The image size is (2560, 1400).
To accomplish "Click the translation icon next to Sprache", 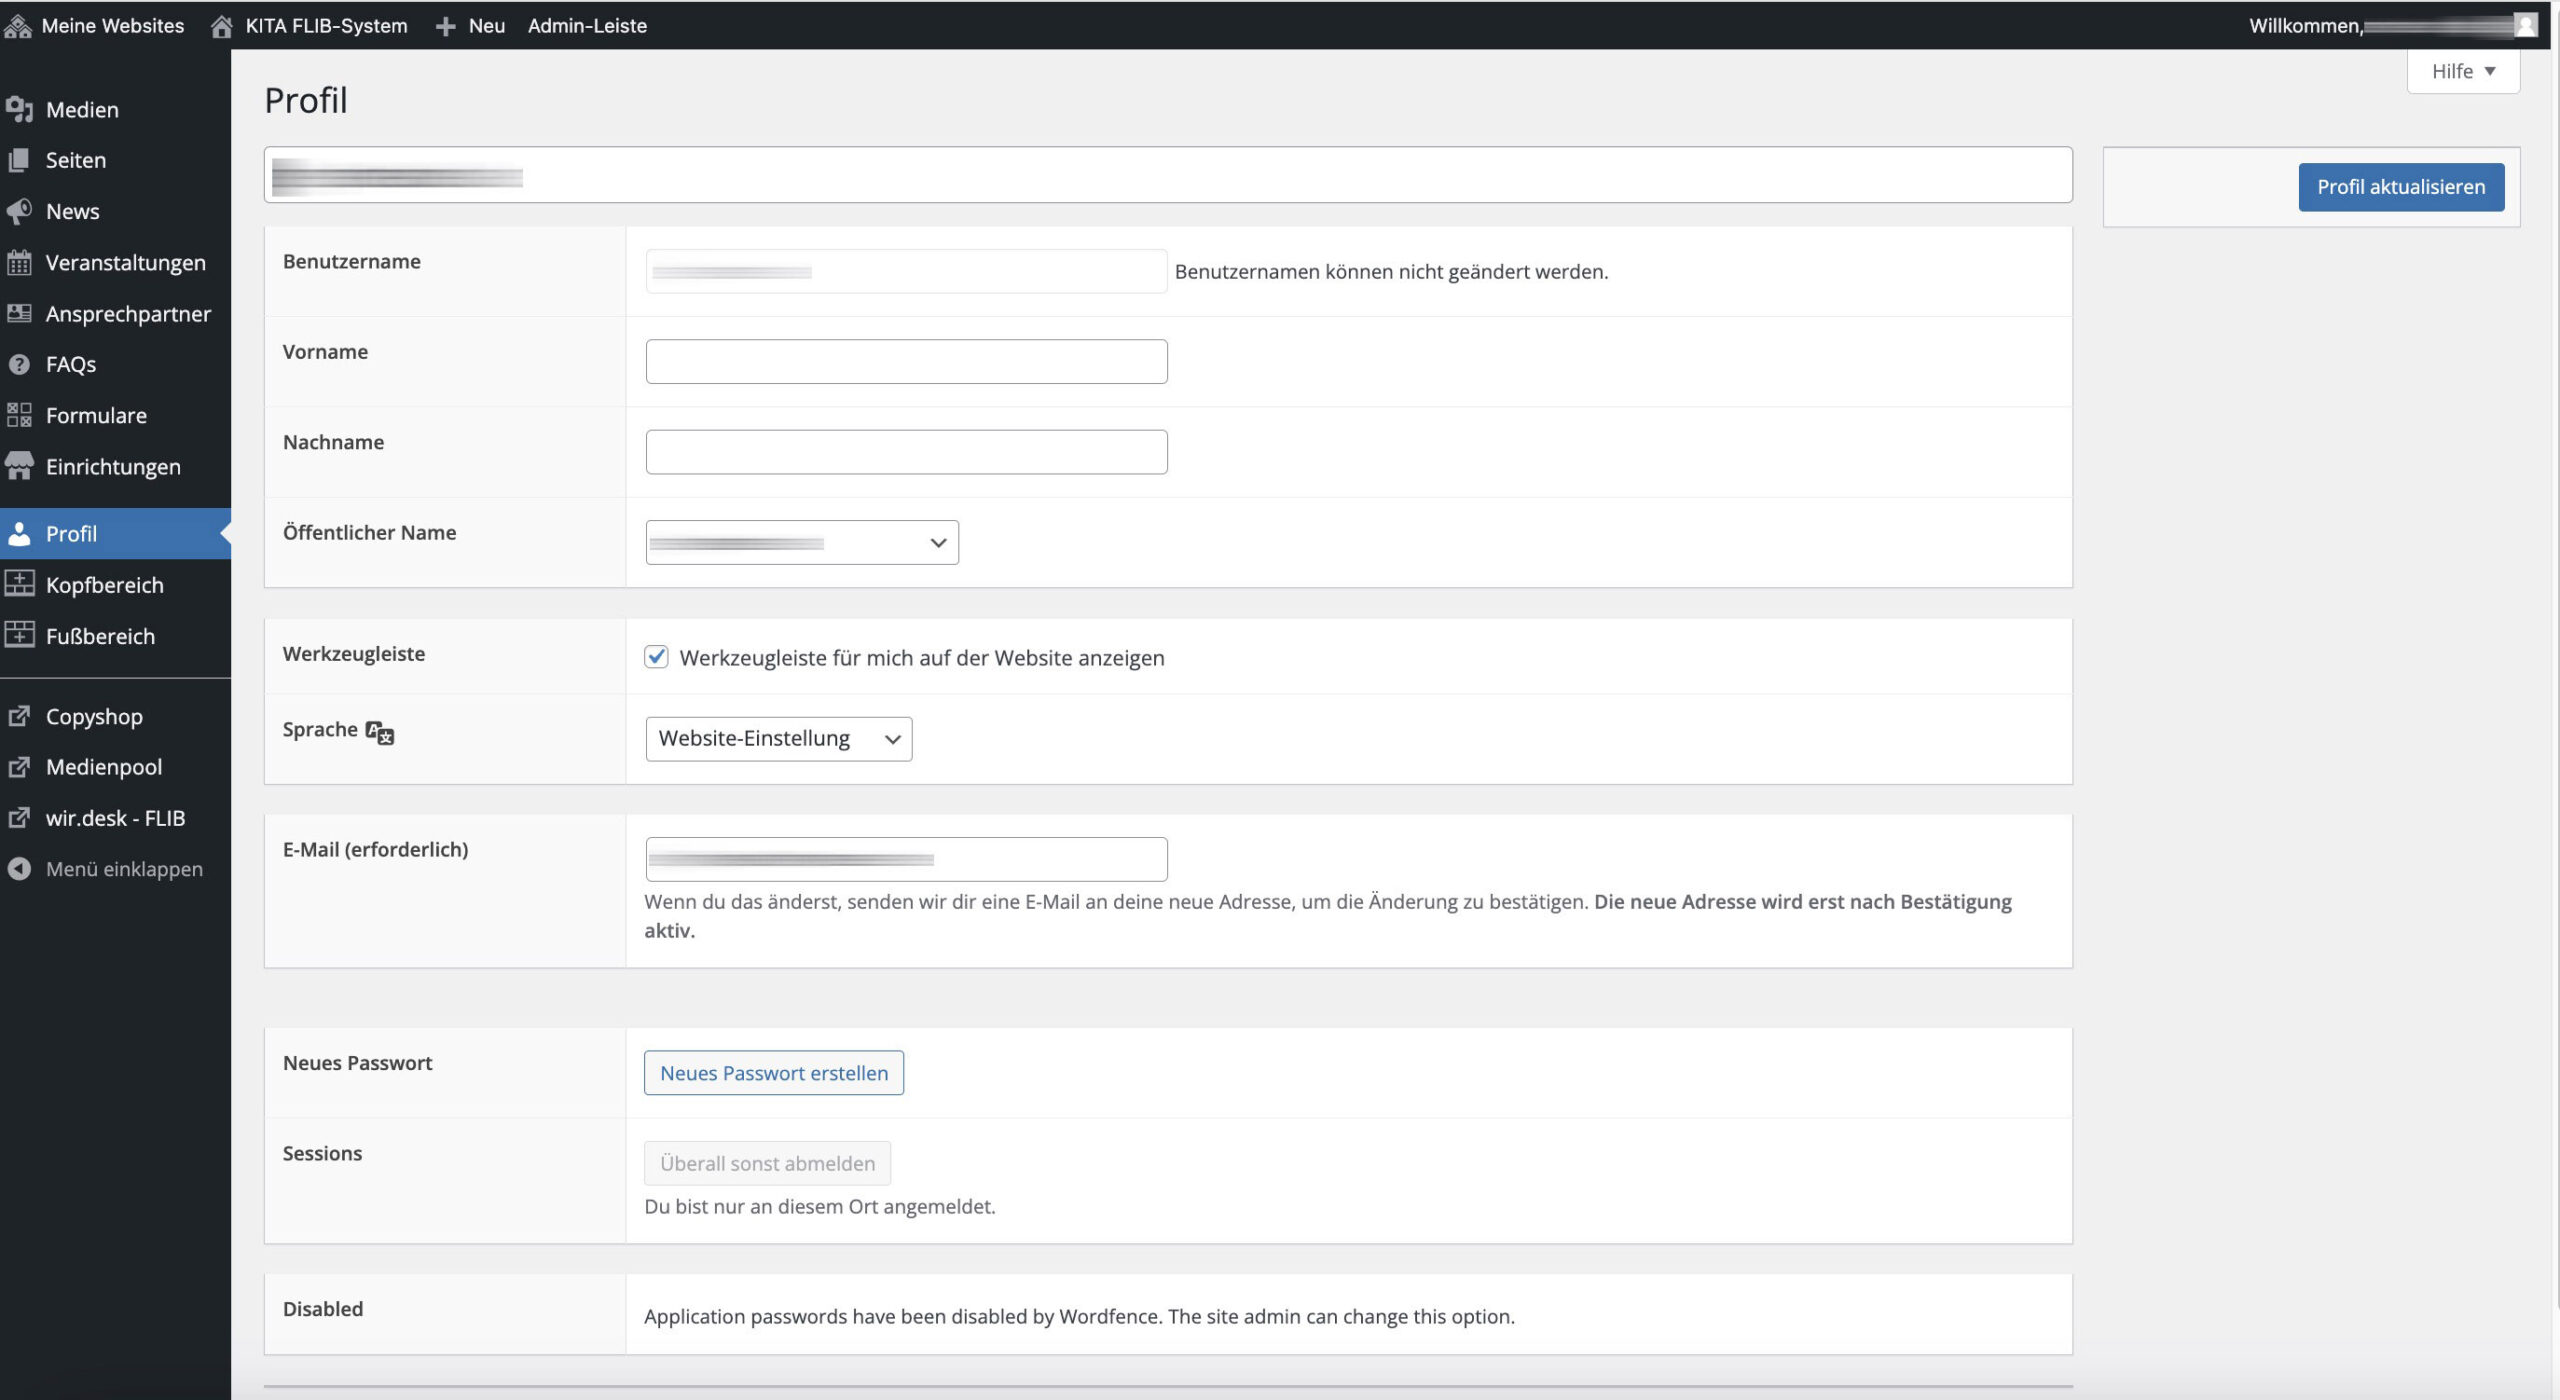I will (x=378, y=732).
